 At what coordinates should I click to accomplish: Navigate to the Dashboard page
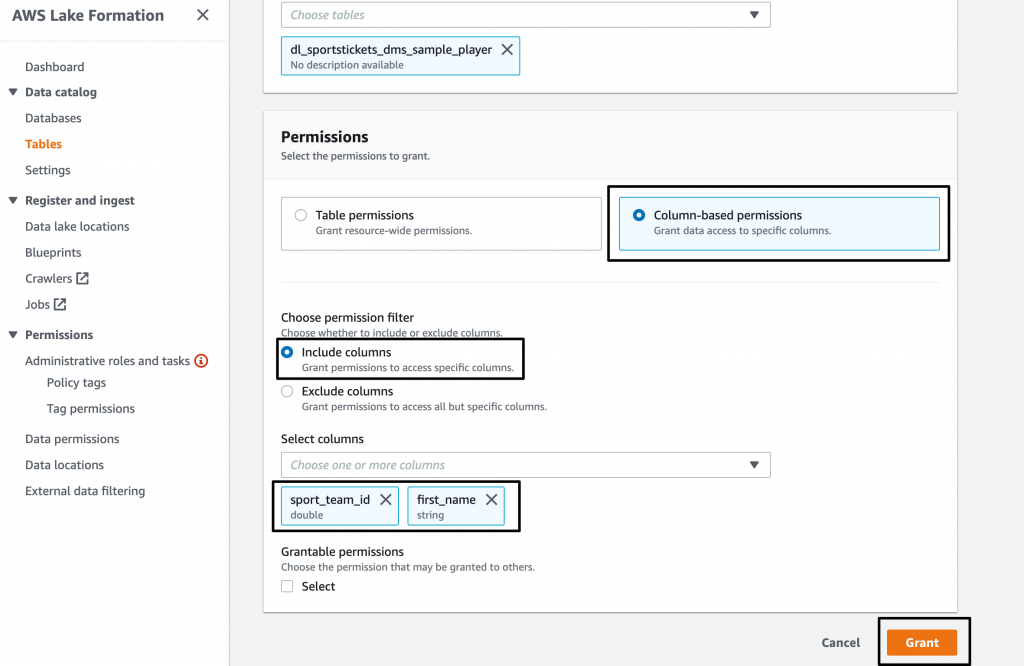[54, 66]
